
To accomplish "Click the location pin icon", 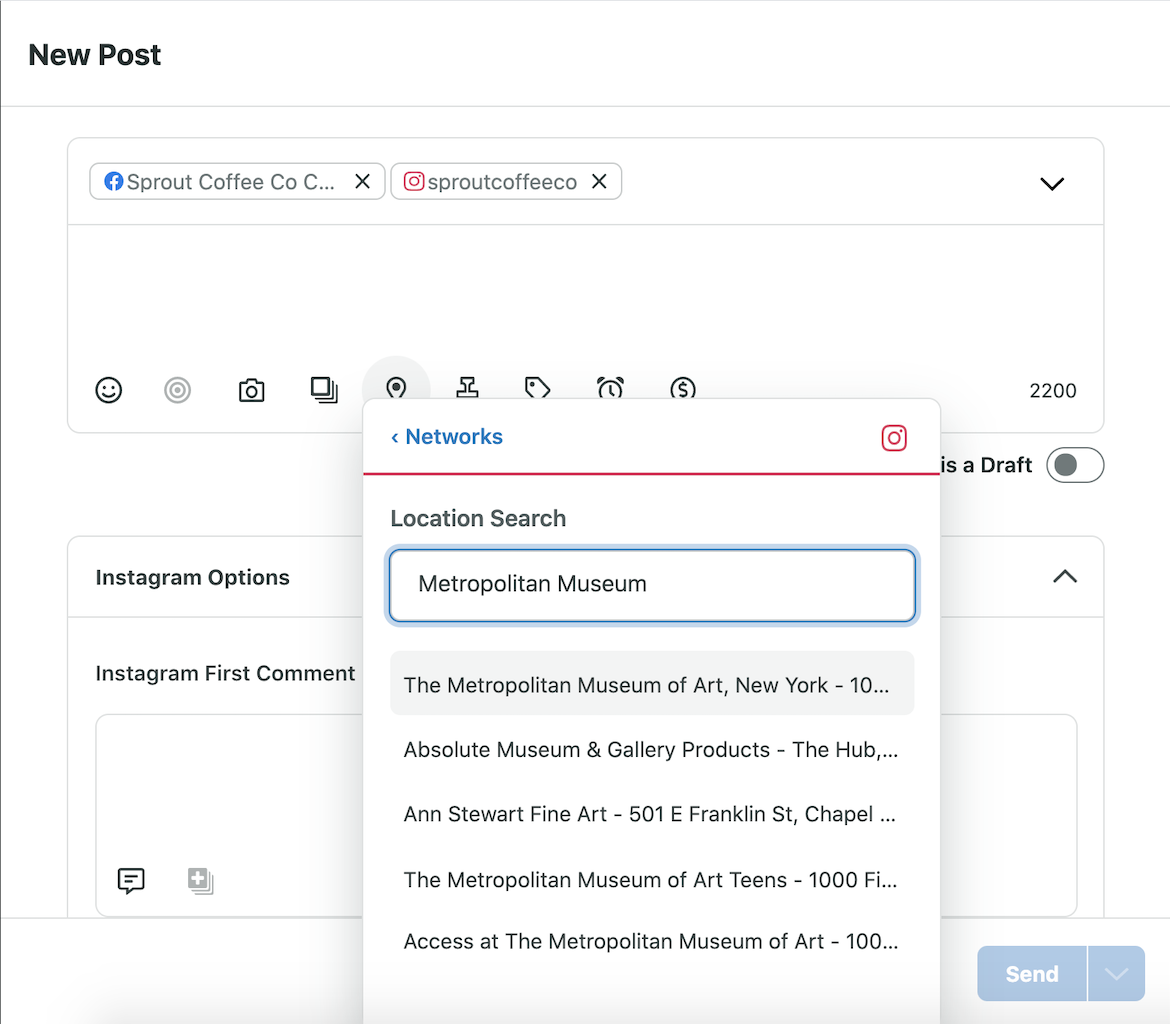I will coord(396,389).
